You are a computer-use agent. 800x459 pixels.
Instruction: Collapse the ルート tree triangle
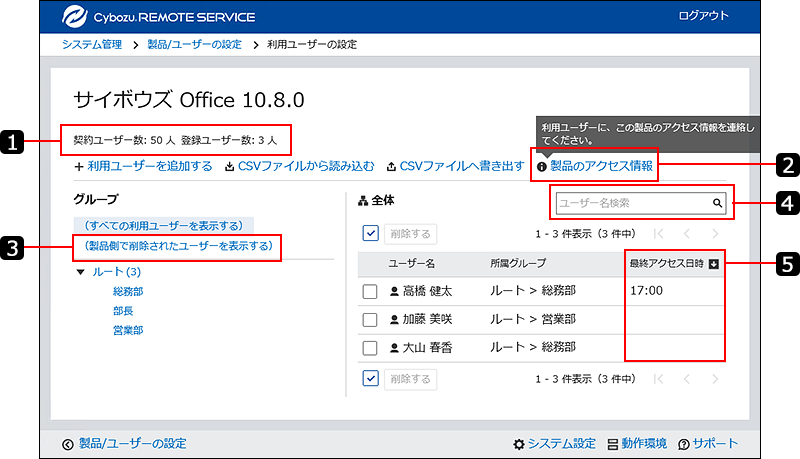point(80,272)
